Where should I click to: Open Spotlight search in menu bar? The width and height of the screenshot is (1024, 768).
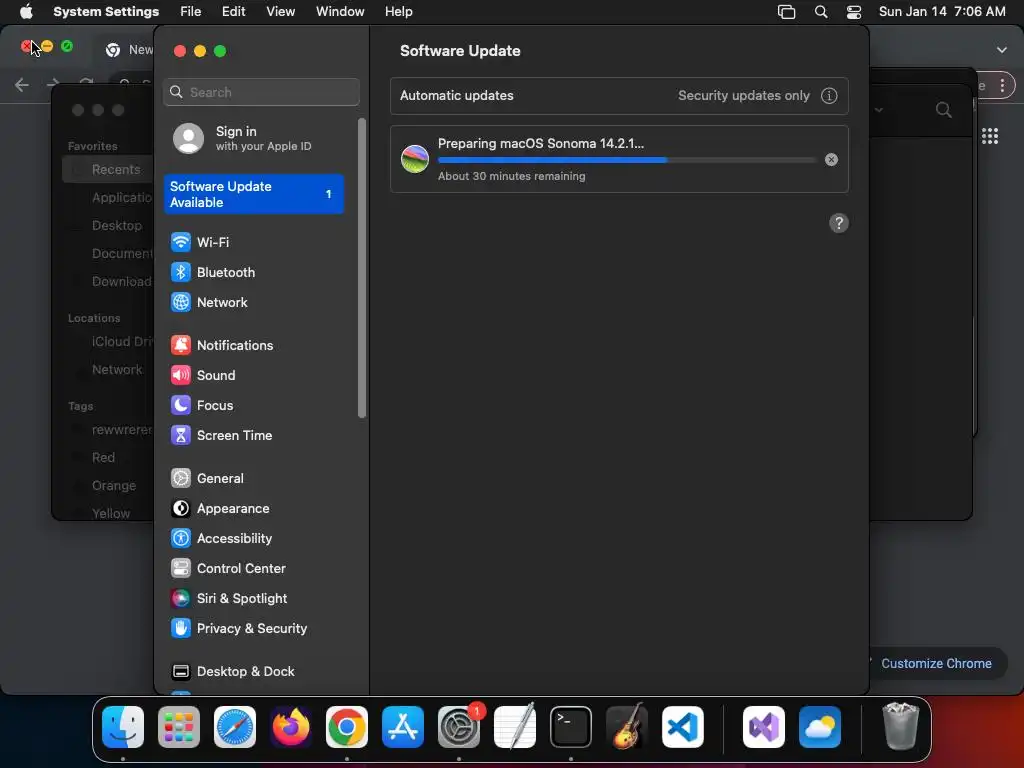pos(821,12)
